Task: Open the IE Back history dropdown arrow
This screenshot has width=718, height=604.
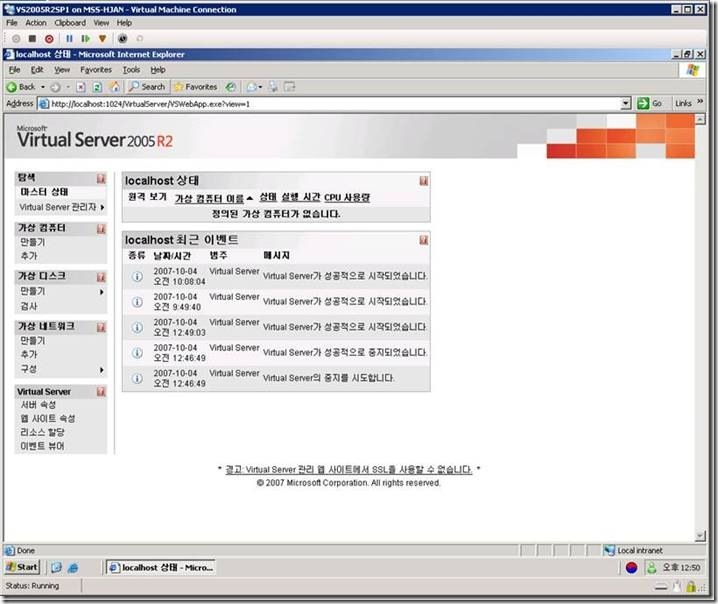Action: coord(43,87)
